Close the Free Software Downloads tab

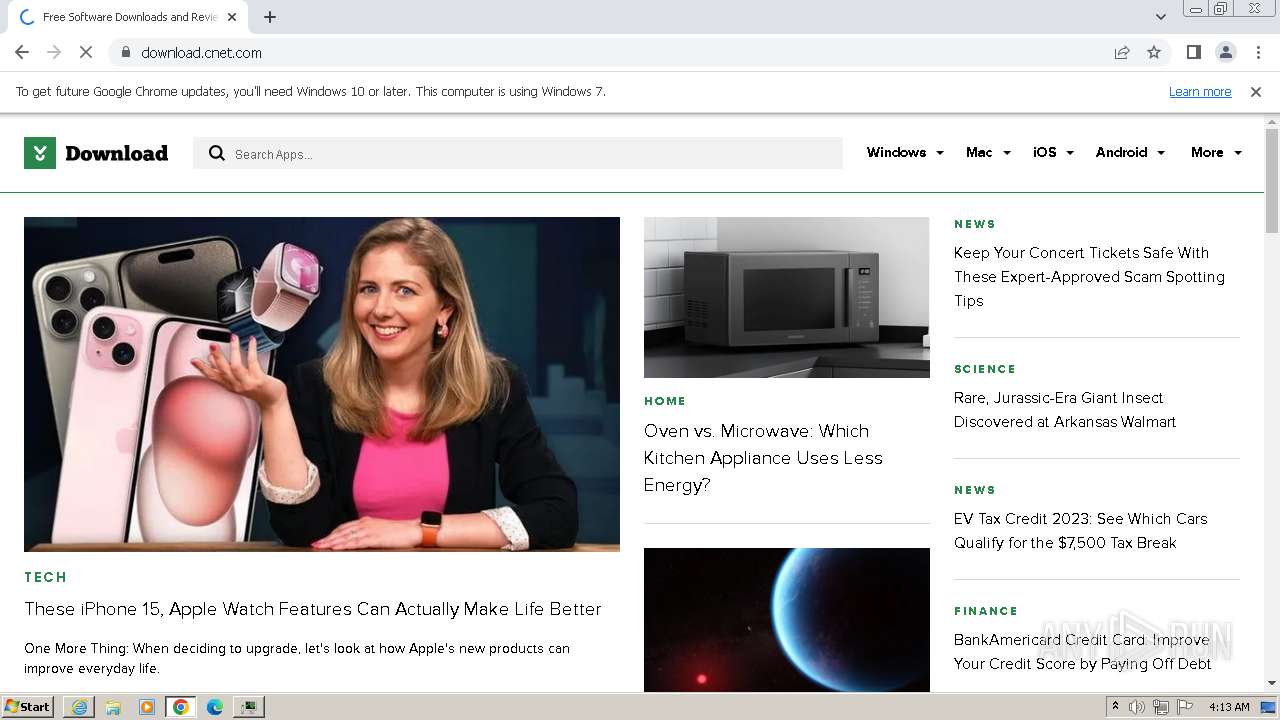(x=232, y=17)
